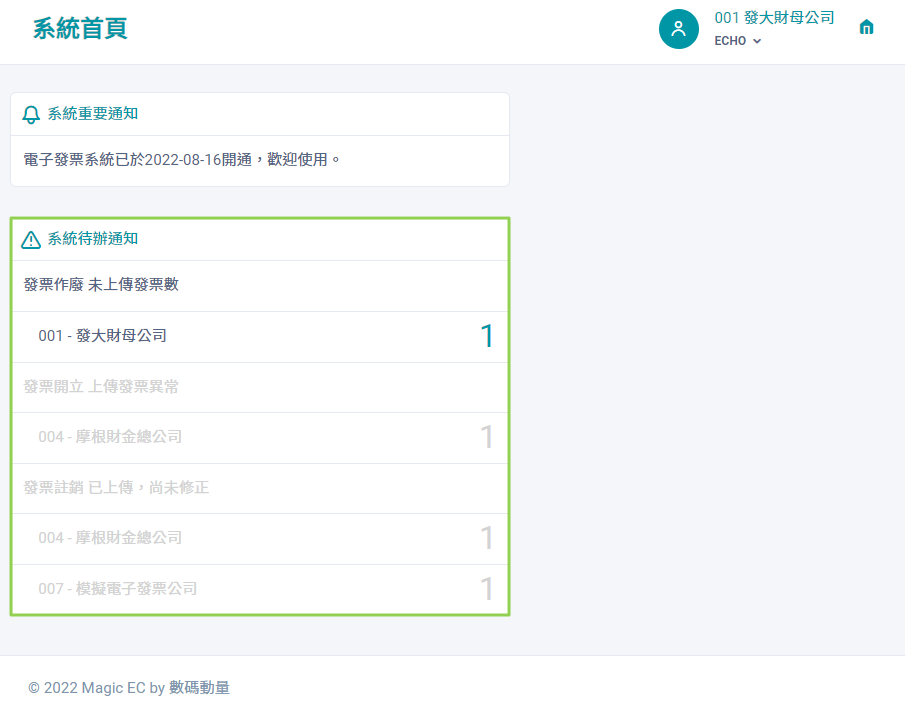Click the warning triangle pending icon
The height and width of the screenshot is (716, 905).
[x=31, y=239]
